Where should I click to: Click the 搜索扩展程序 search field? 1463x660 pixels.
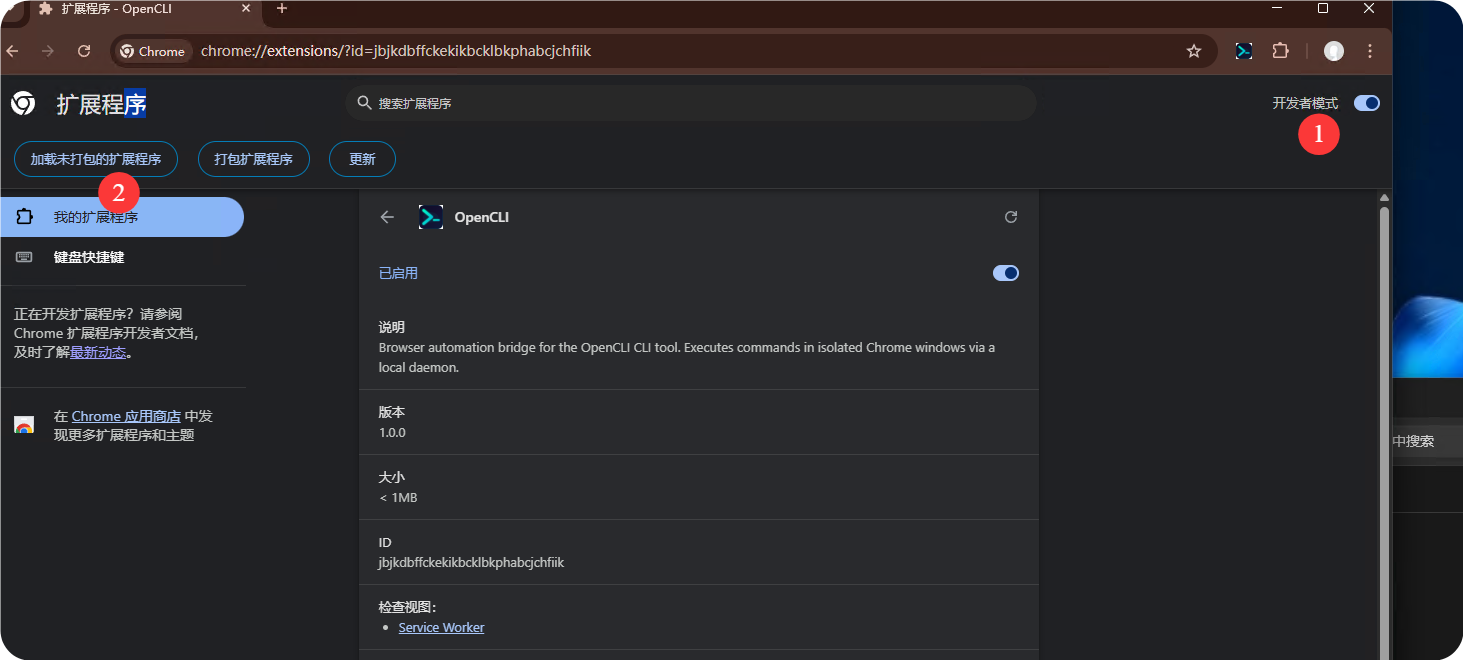690,103
